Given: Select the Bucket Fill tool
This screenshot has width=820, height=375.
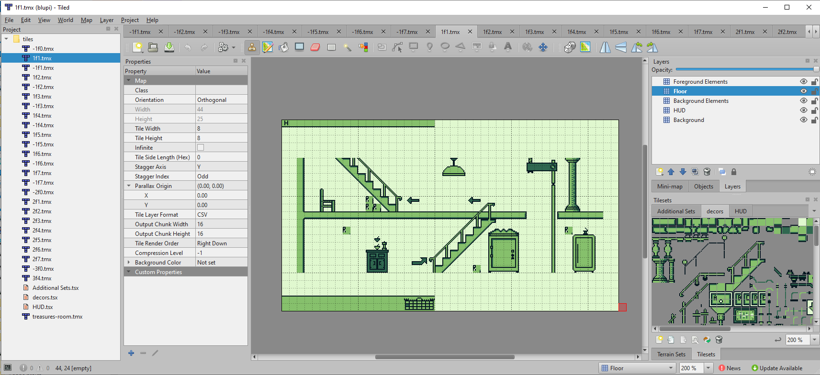Looking at the screenshot, I should pyautogui.click(x=283, y=48).
